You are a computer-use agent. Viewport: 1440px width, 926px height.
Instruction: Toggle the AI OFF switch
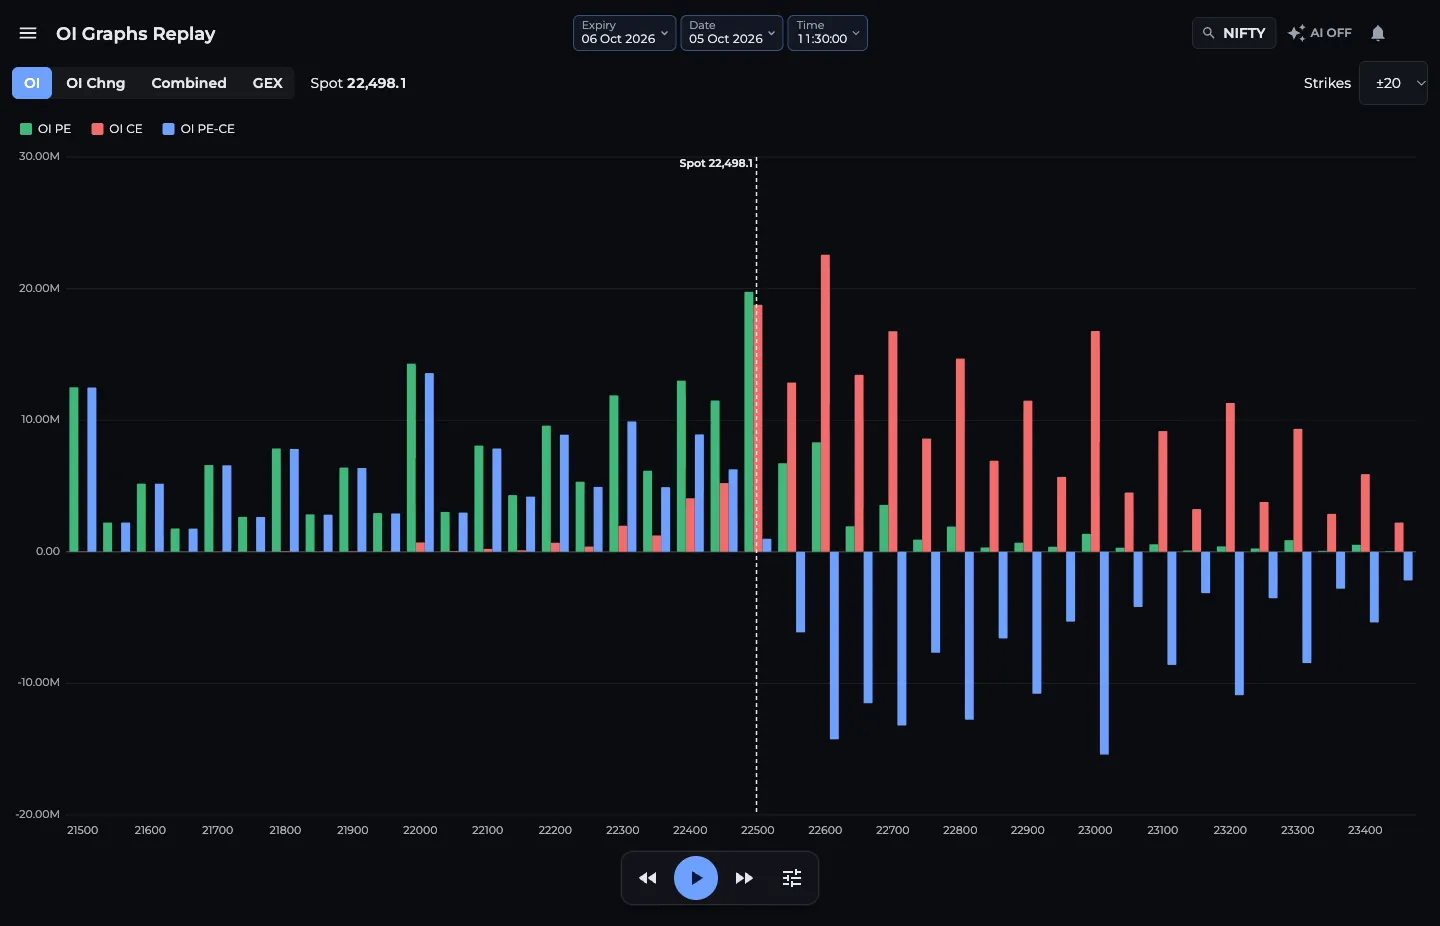tap(1320, 33)
